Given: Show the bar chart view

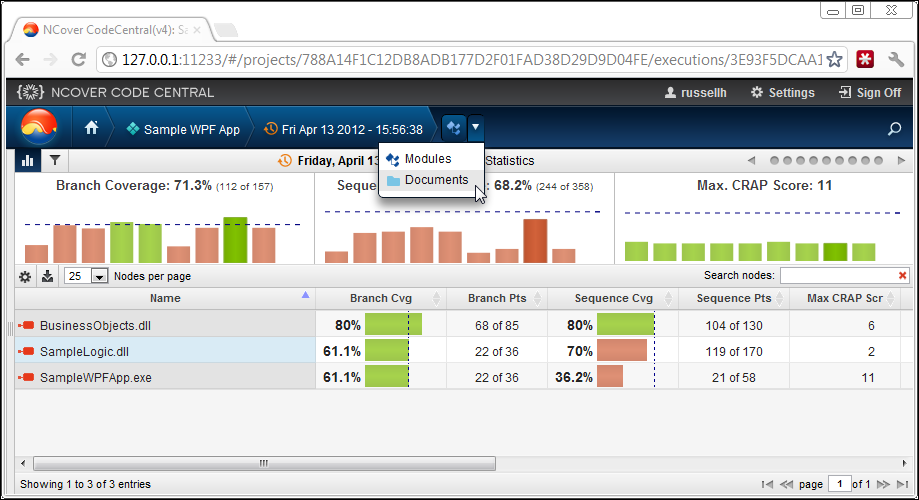Looking at the screenshot, I should coord(28,161).
